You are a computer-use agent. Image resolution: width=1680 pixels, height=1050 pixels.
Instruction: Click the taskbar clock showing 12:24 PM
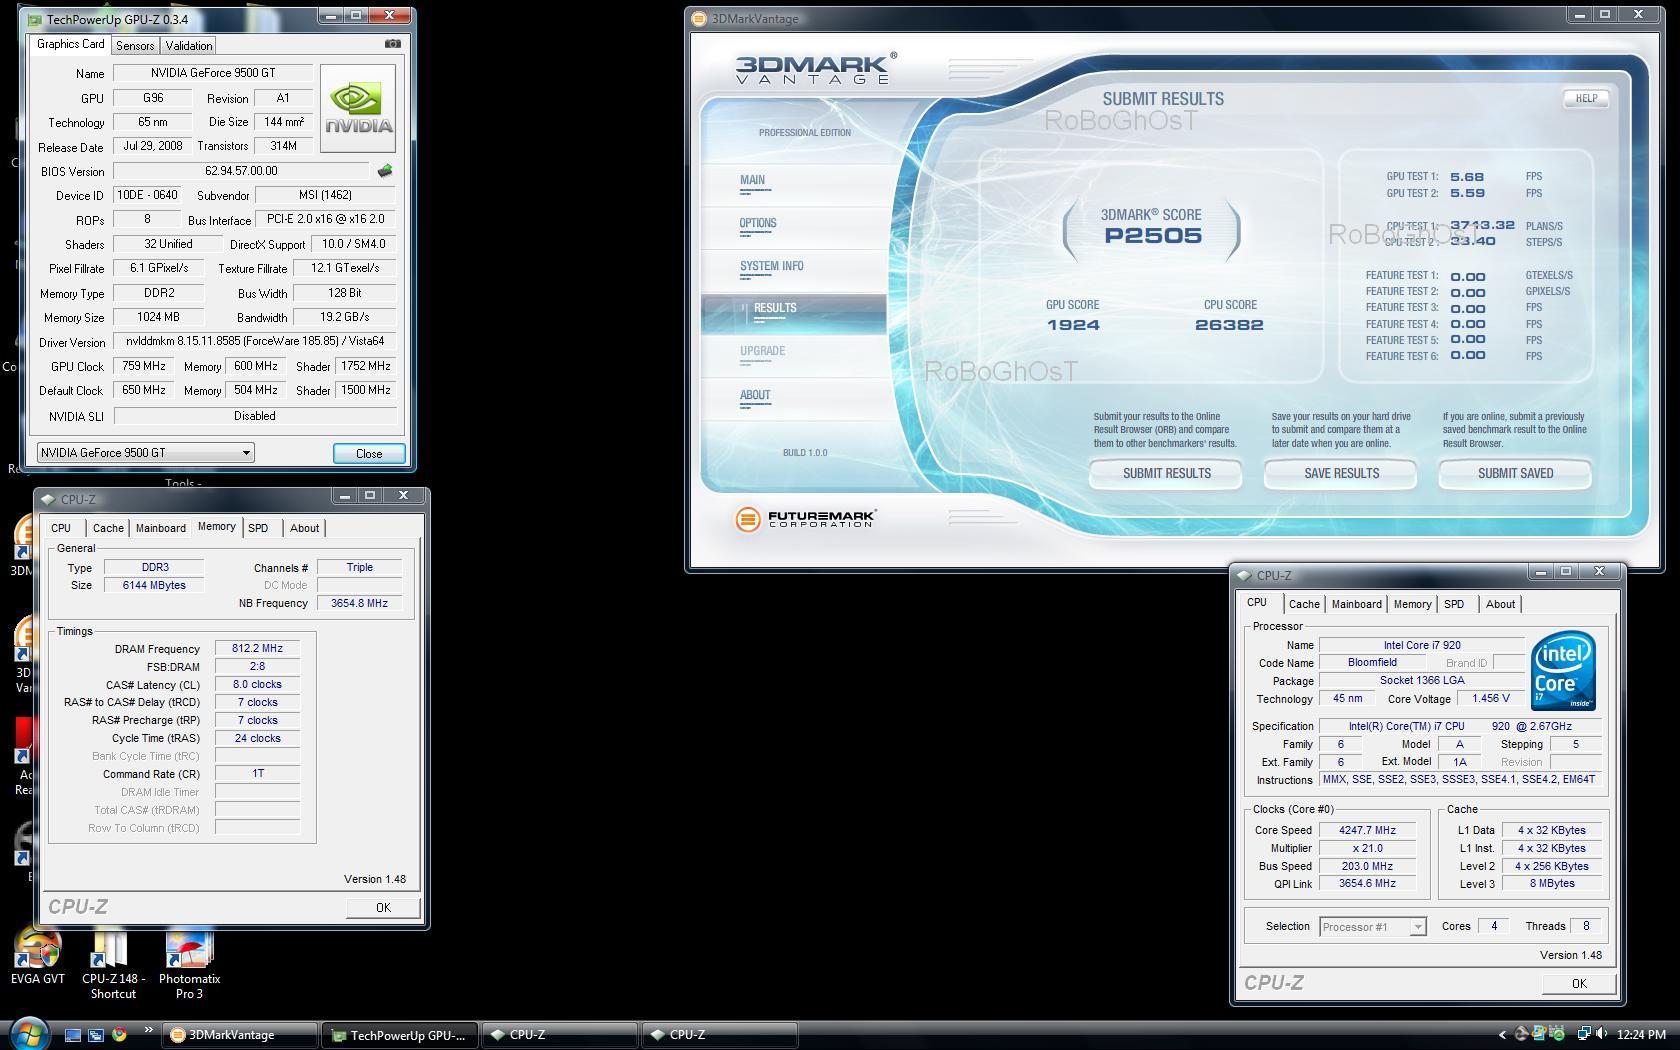click(x=1641, y=1035)
